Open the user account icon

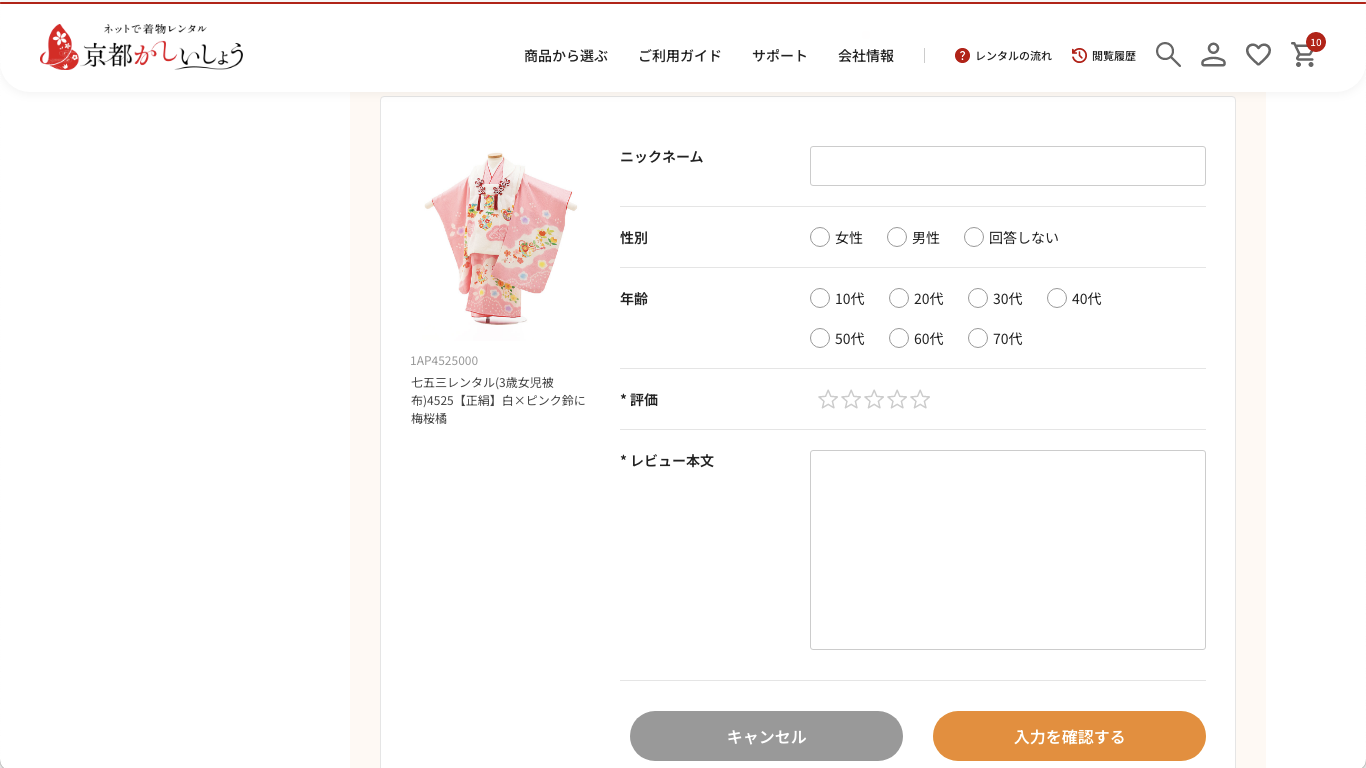(x=1213, y=55)
